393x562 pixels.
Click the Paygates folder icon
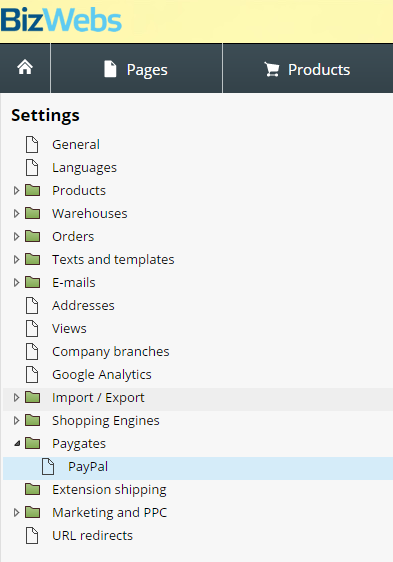(x=33, y=443)
